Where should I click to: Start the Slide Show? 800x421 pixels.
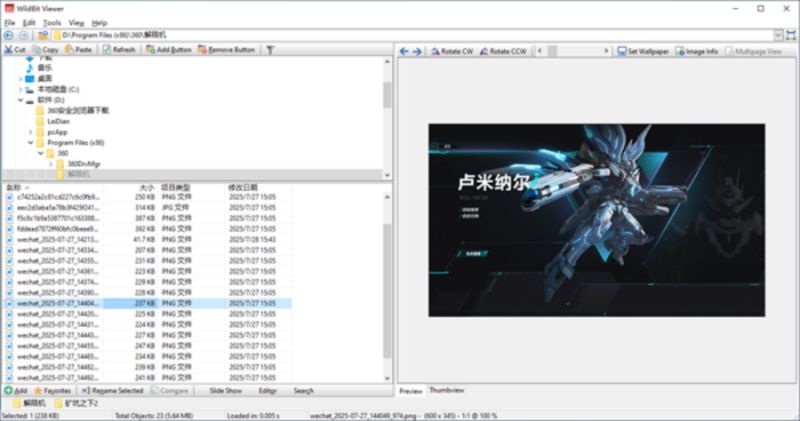point(226,390)
